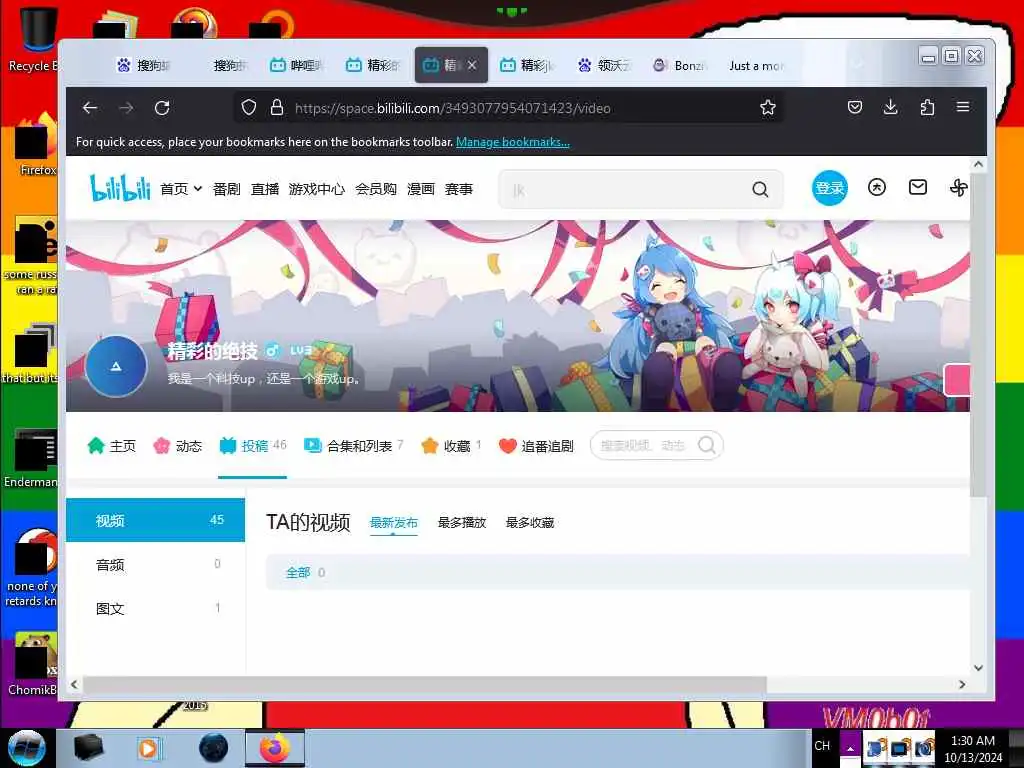1024x768 pixels.
Task: Open 漫画 in bilibili navigation
Action: pos(421,189)
